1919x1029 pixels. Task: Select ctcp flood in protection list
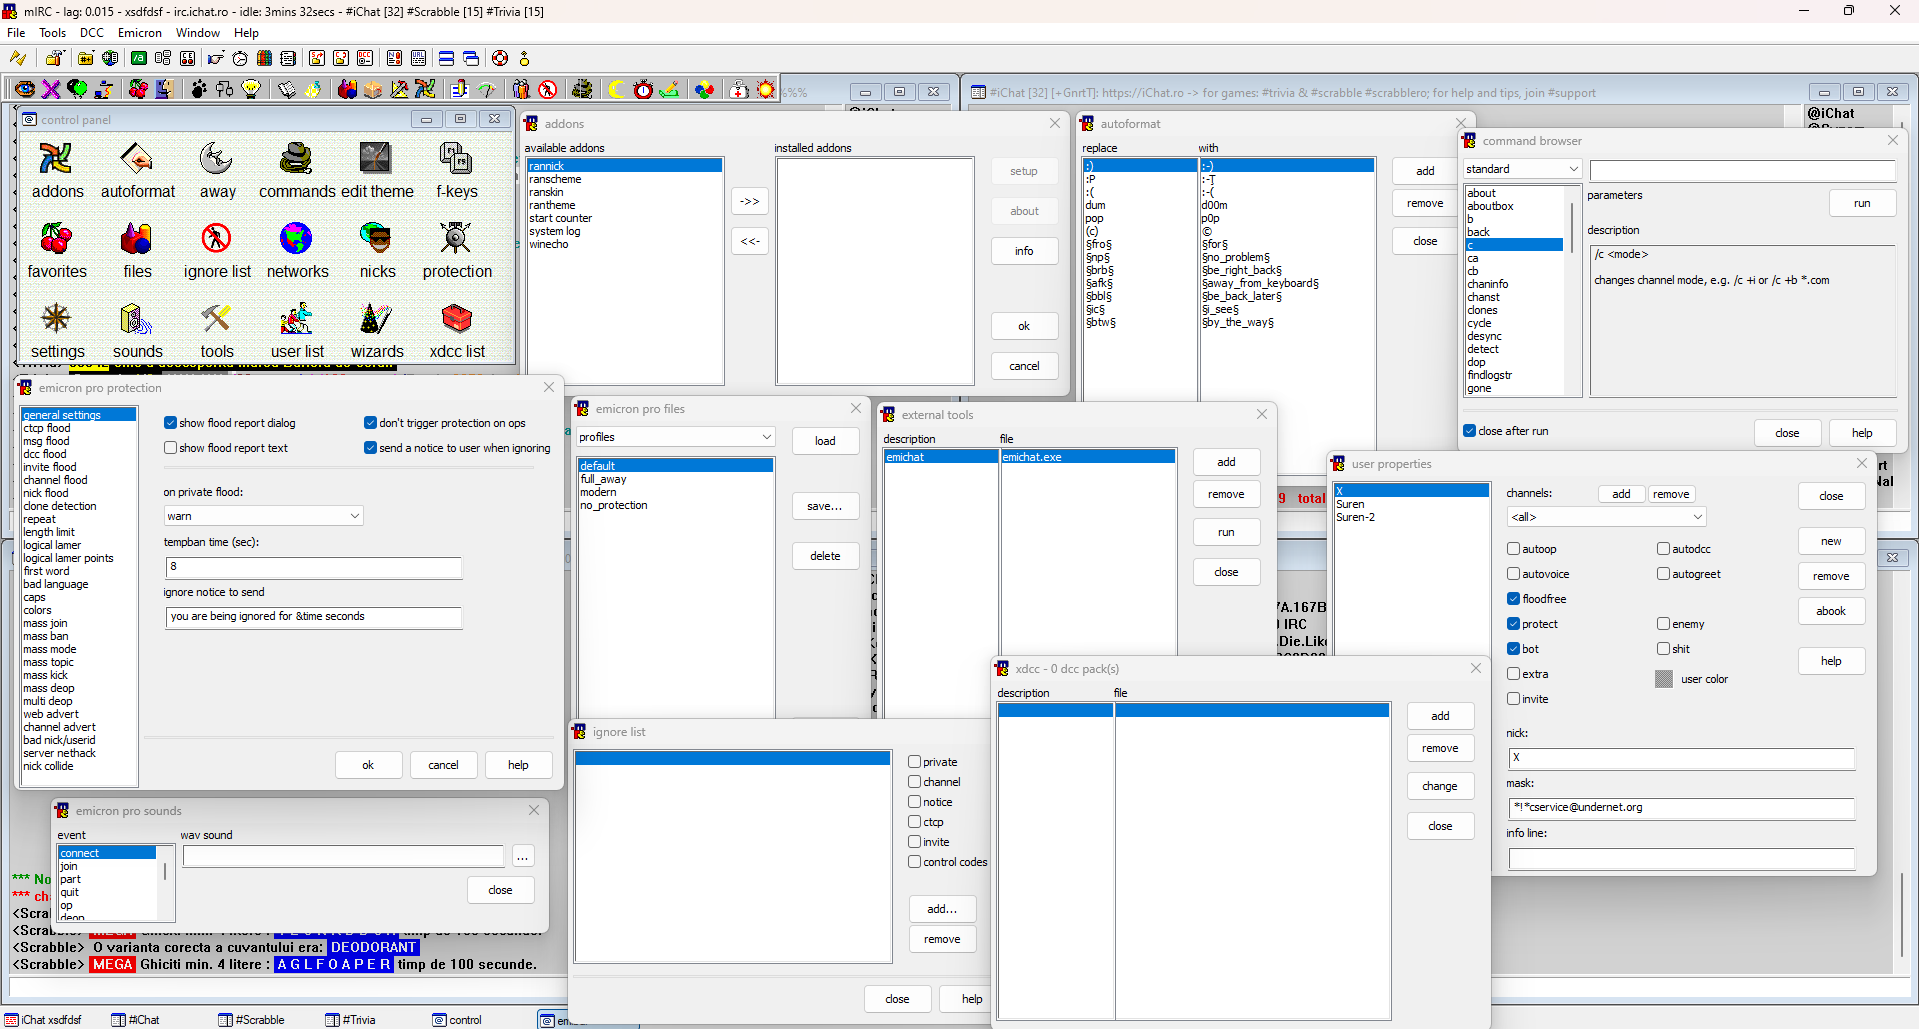pos(78,428)
